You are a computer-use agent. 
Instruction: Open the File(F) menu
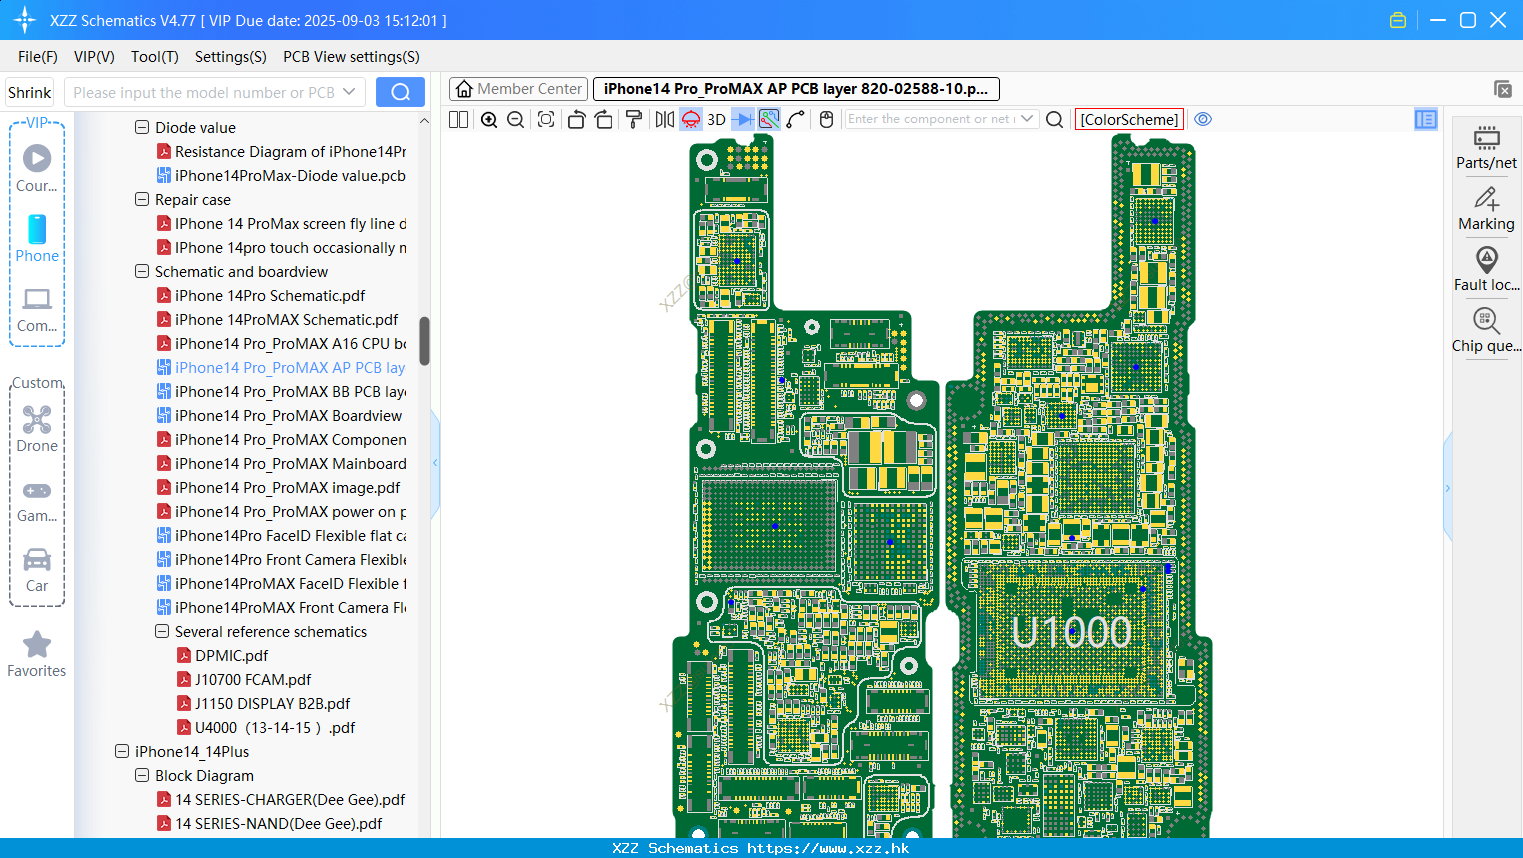click(x=37, y=56)
